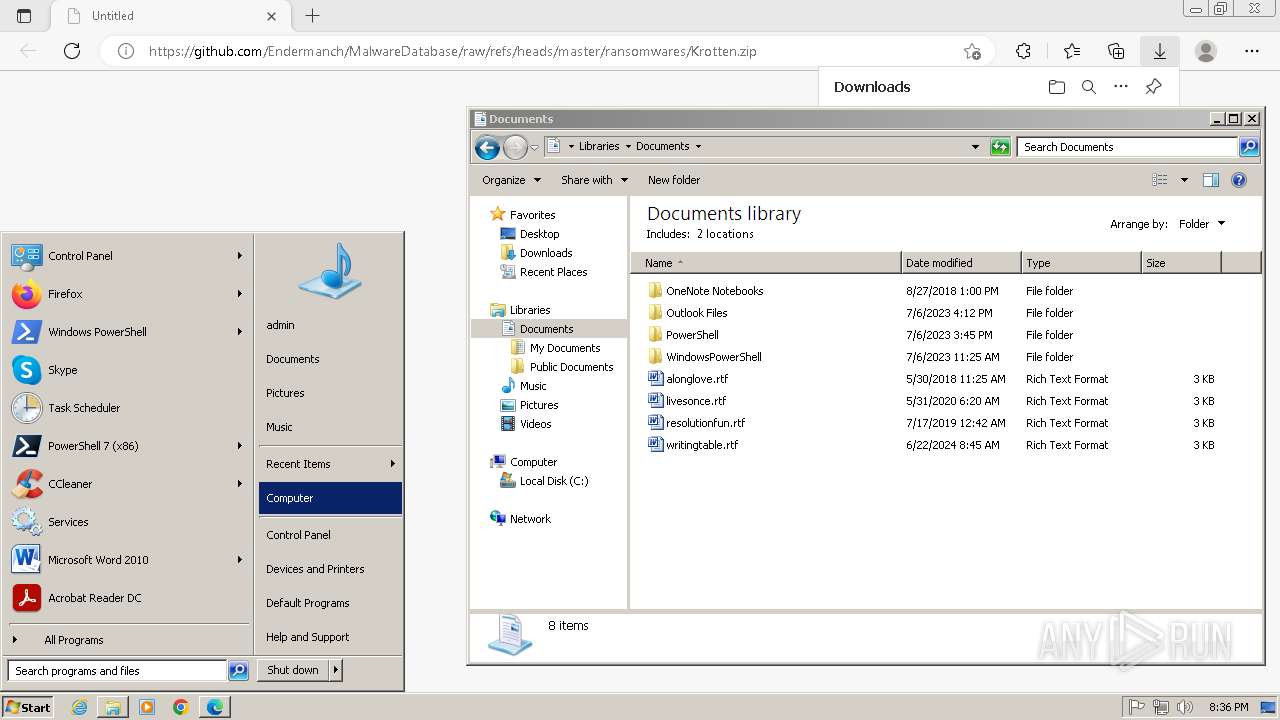The image size is (1280, 720).
Task: Sort by Name column header
Action: [x=766, y=263]
